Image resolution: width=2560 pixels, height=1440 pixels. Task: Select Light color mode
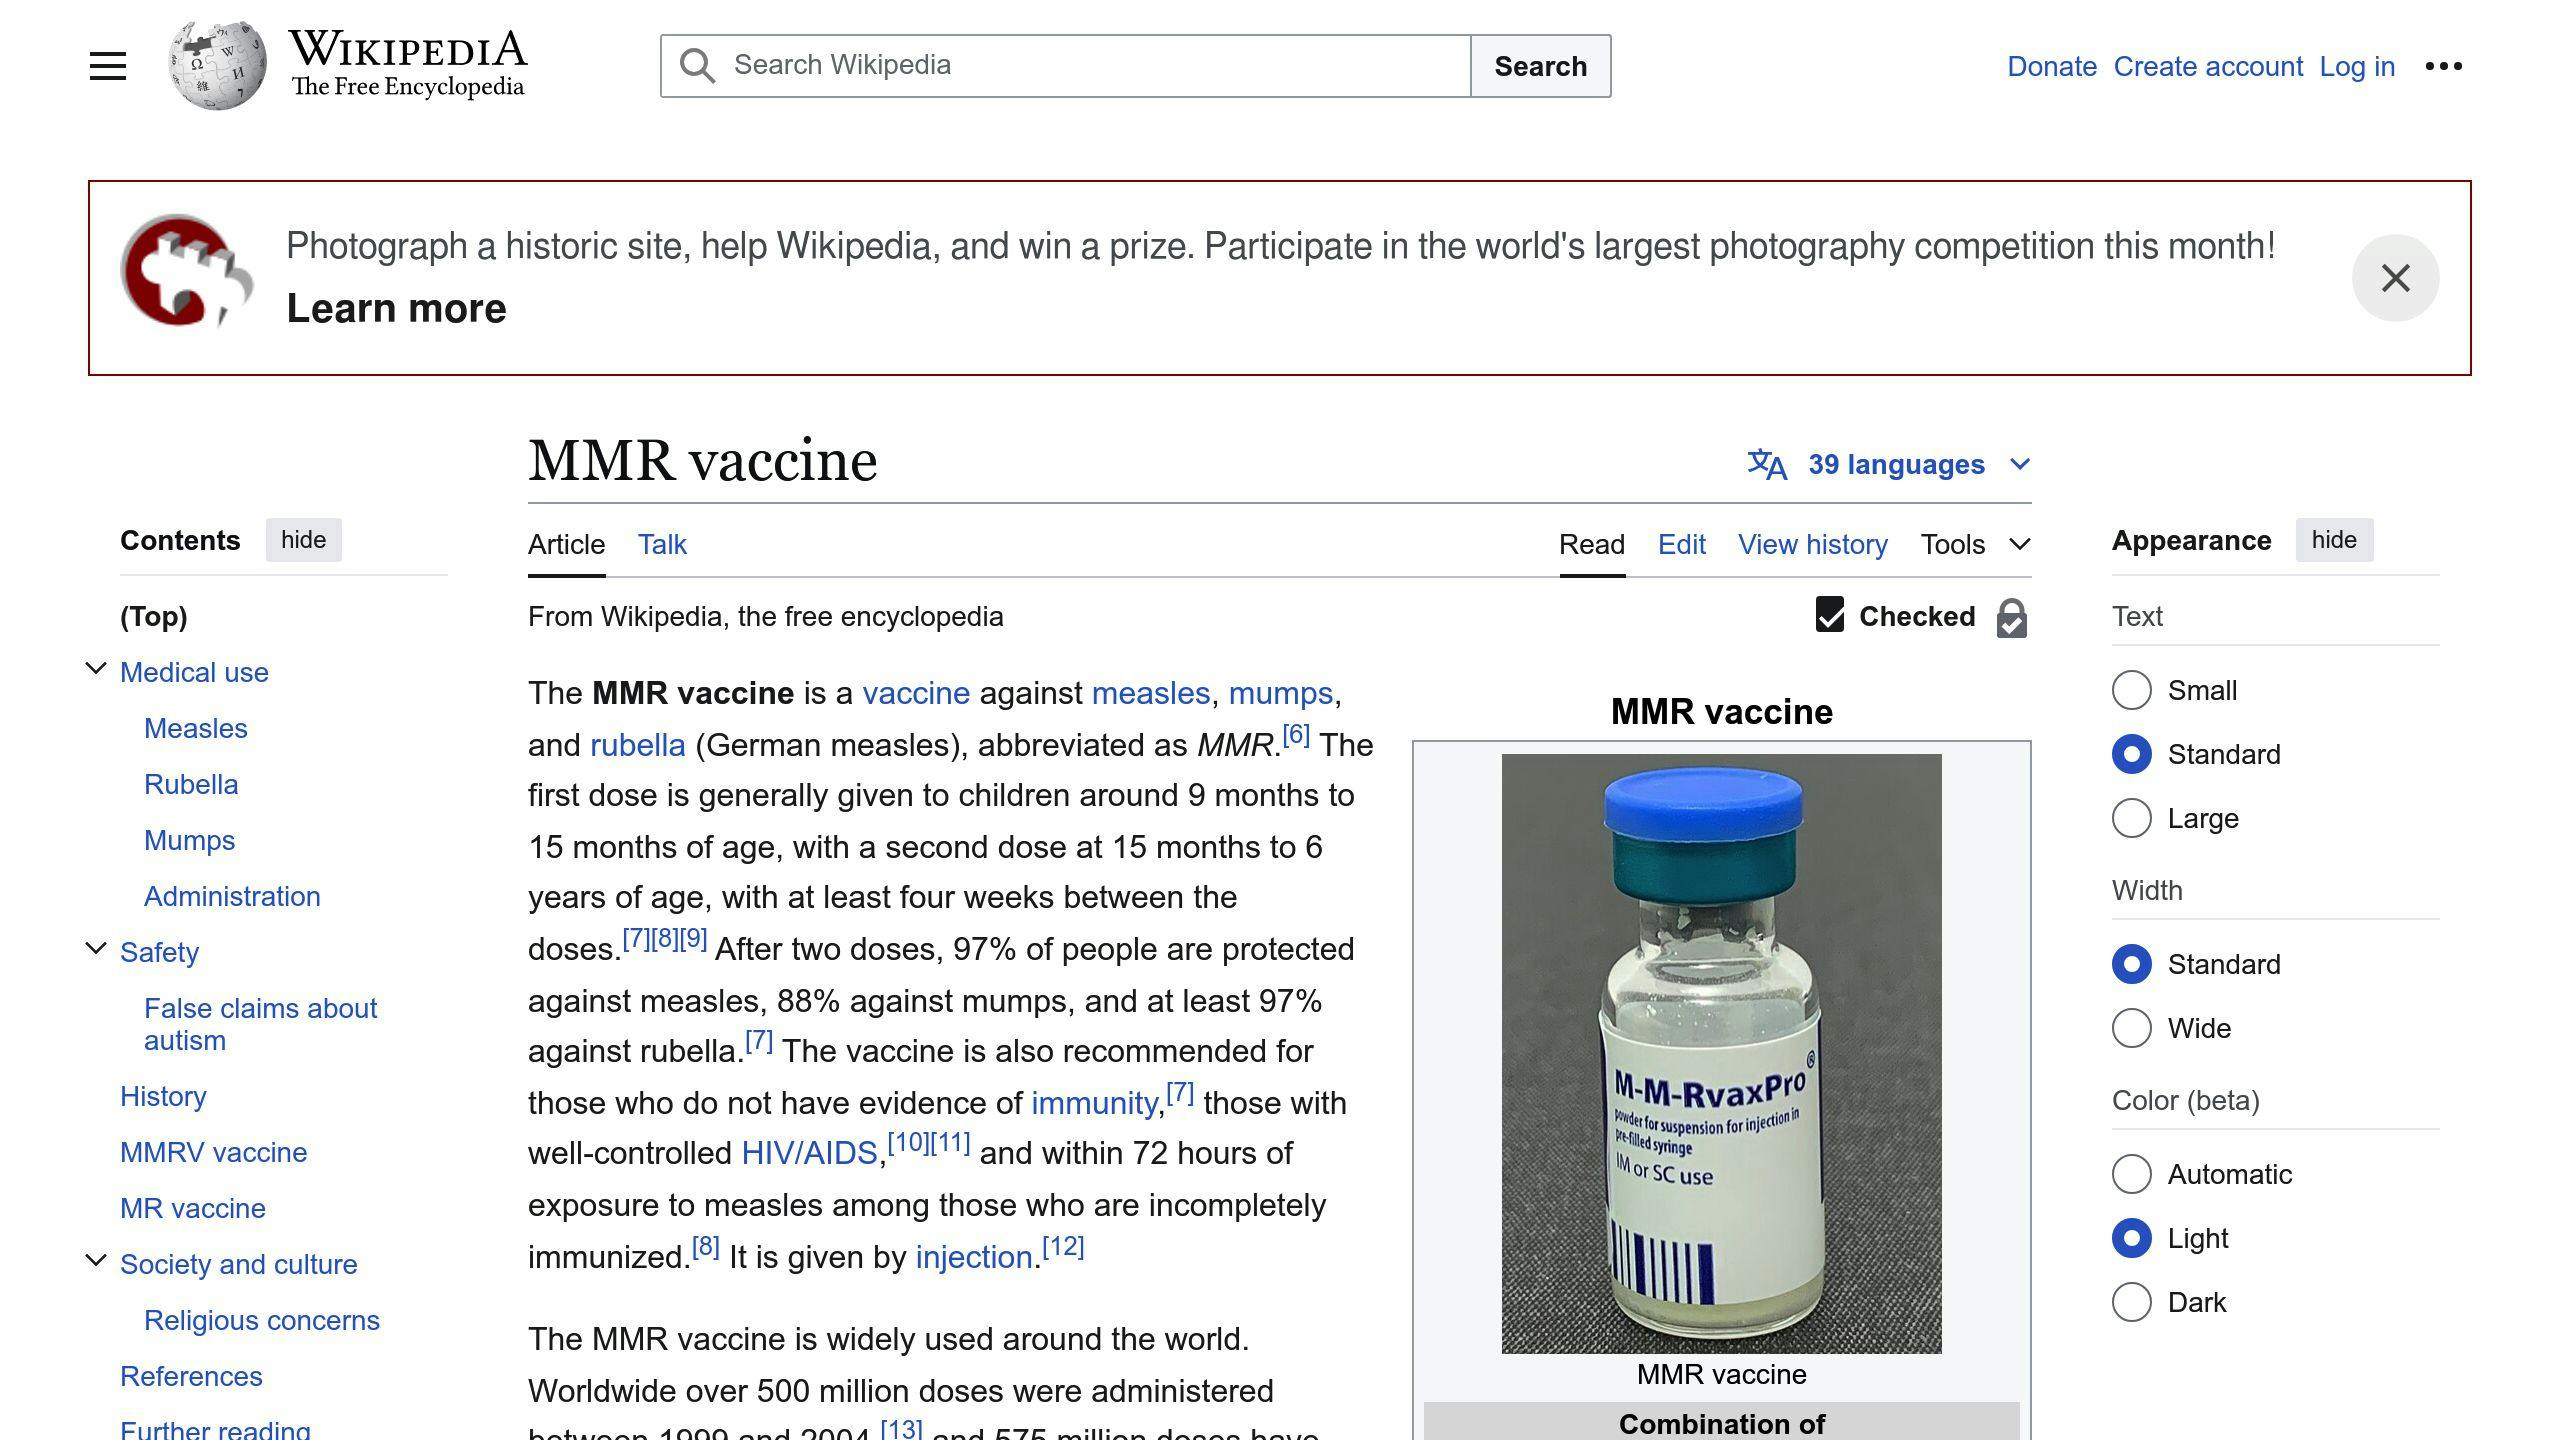[x=2131, y=1238]
